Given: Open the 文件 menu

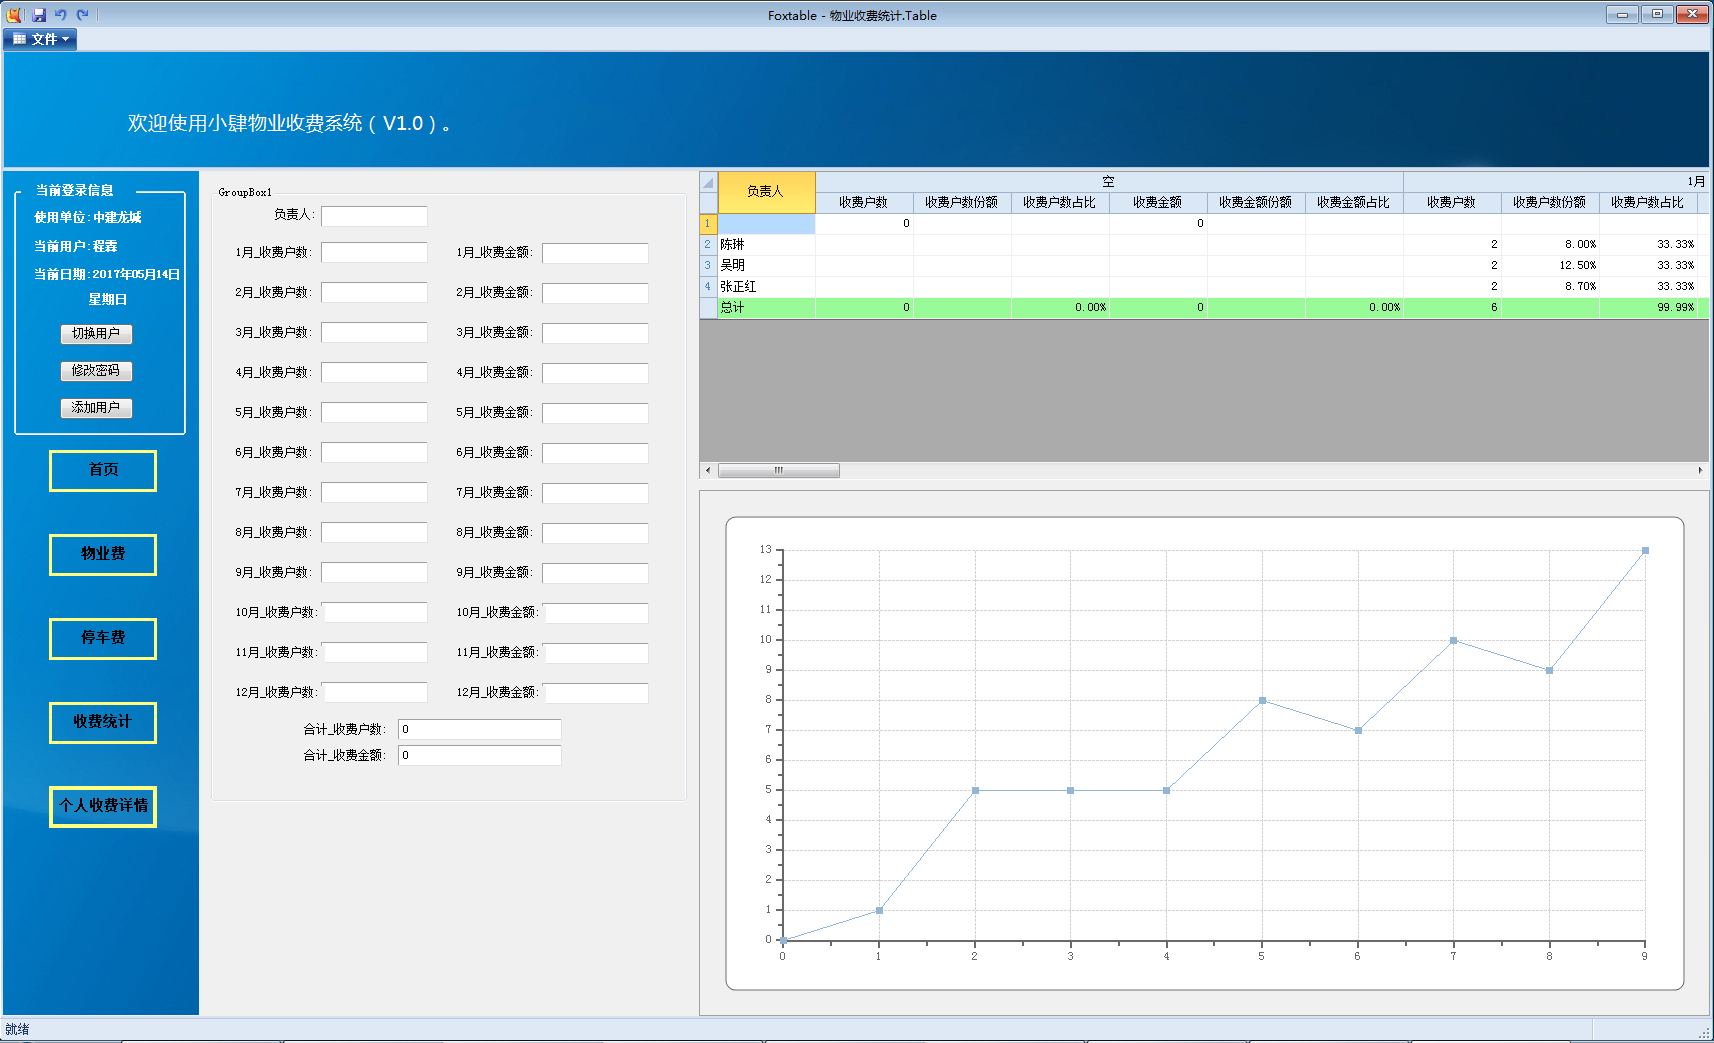Looking at the screenshot, I should point(41,39).
